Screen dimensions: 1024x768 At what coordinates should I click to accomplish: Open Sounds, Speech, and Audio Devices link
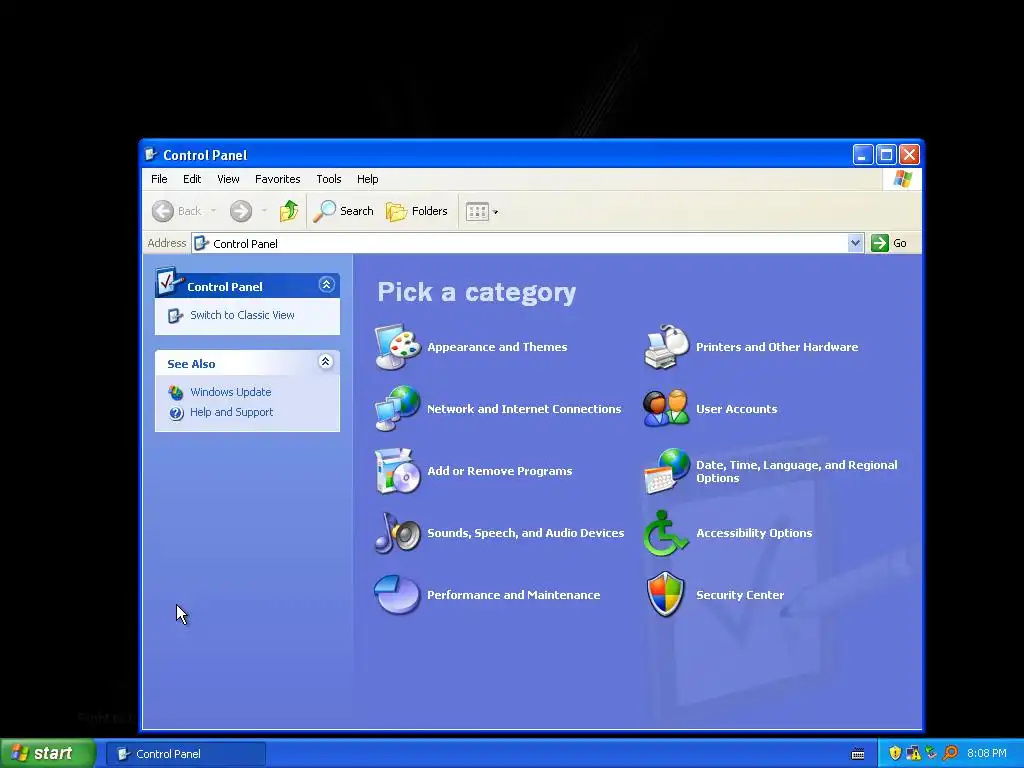click(526, 533)
